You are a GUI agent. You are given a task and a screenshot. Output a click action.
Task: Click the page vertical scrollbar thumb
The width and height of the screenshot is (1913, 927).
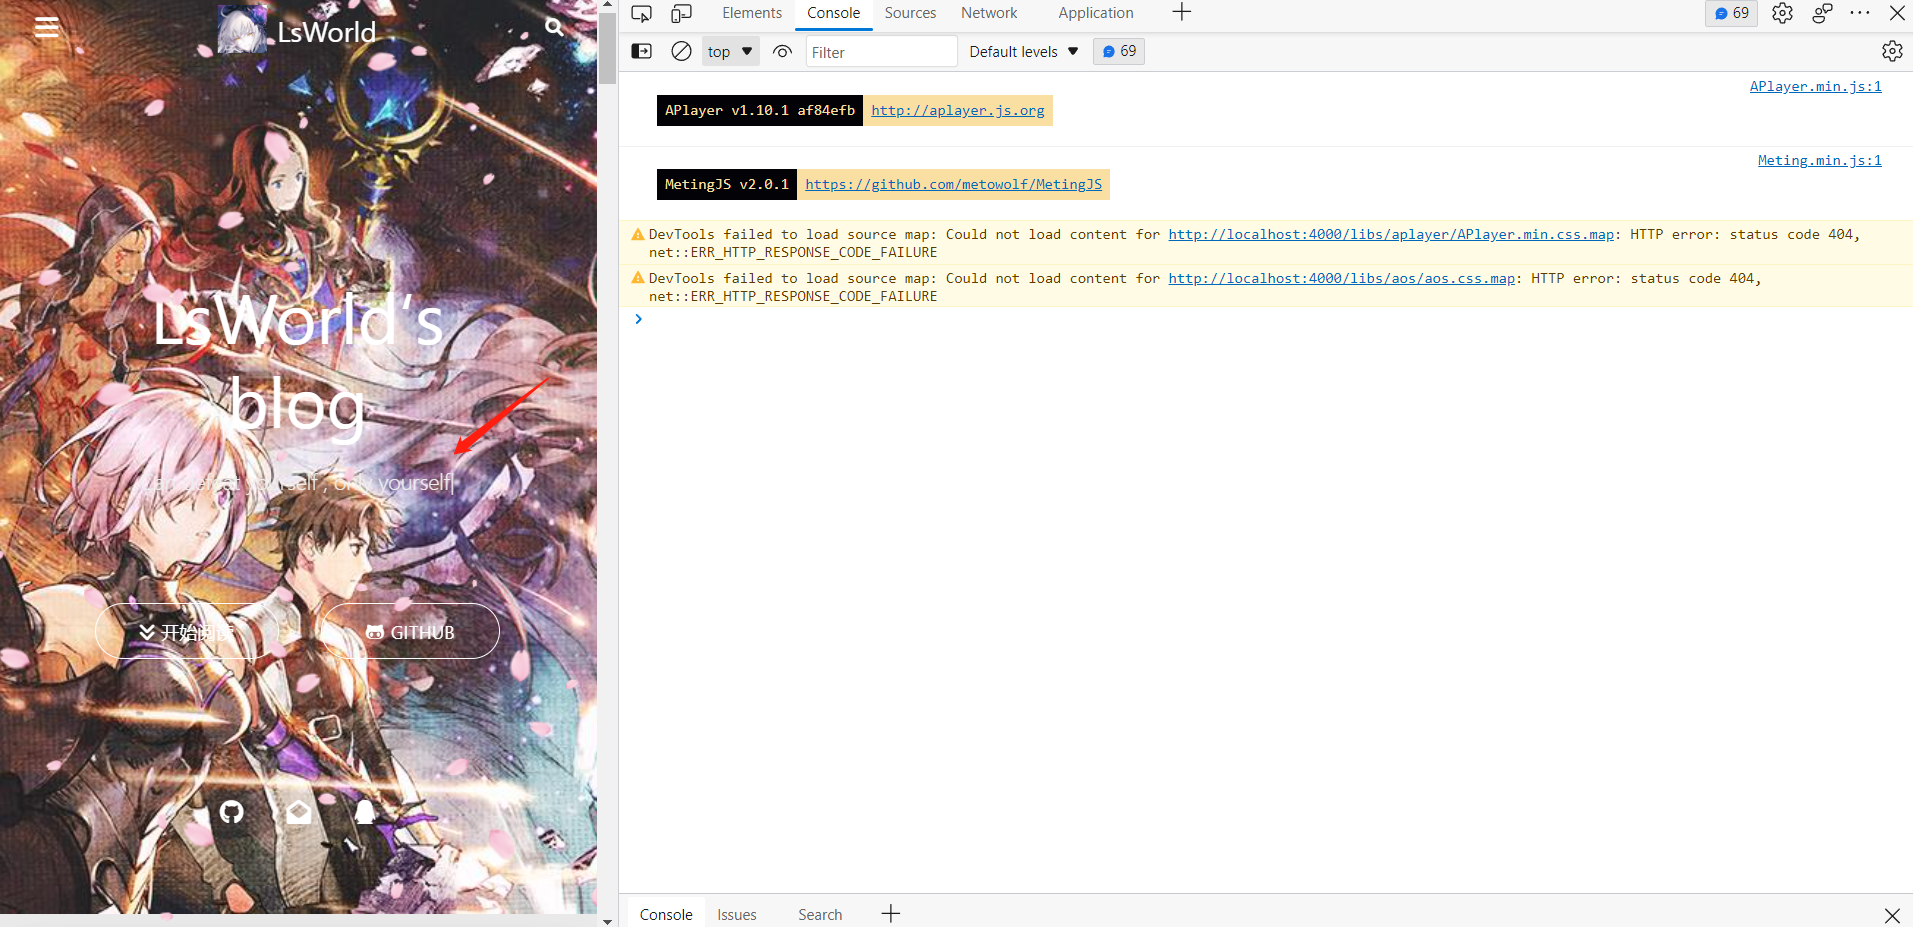click(607, 48)
